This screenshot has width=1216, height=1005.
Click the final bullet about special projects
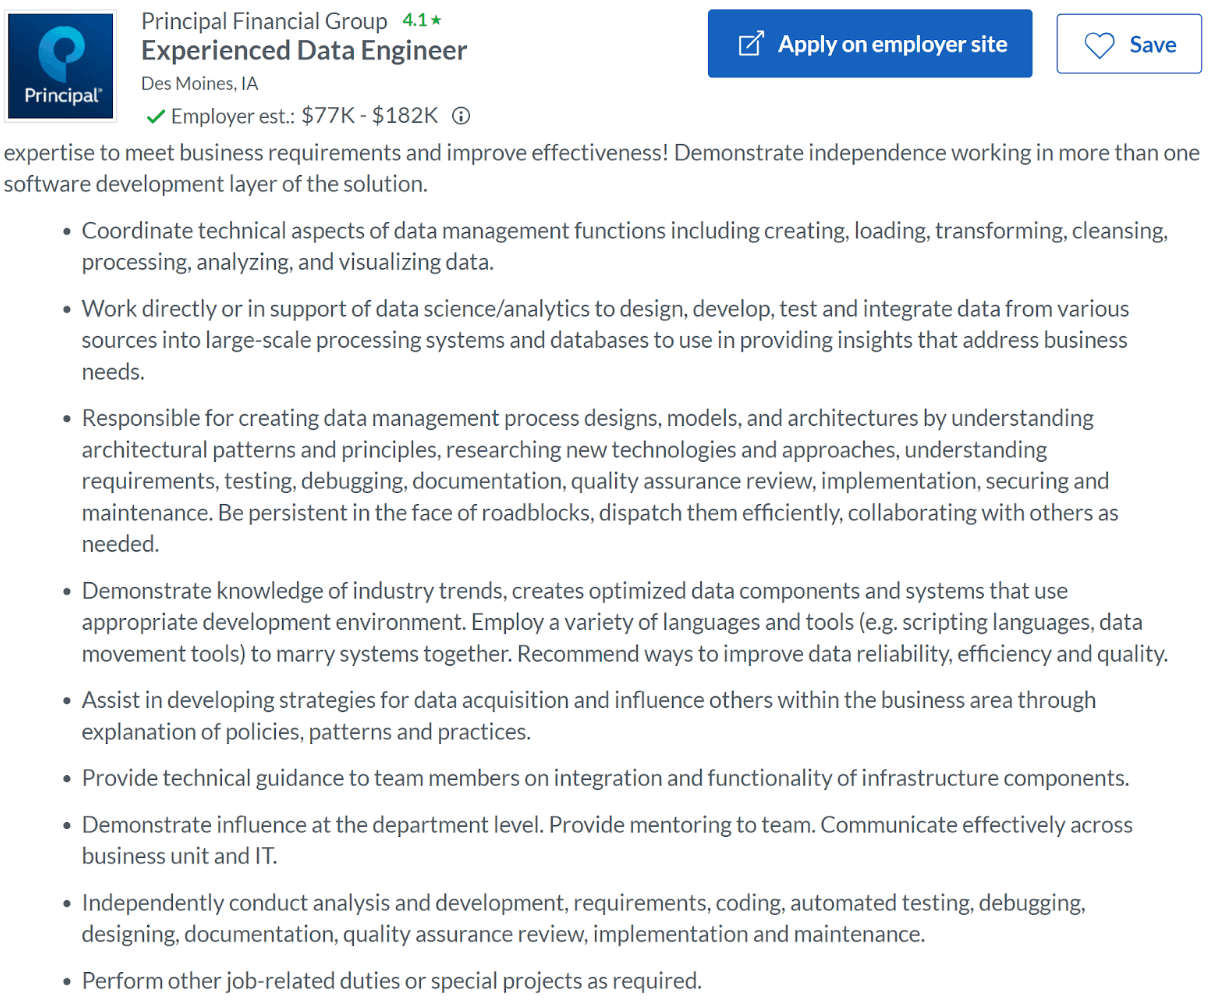(388, 981)
